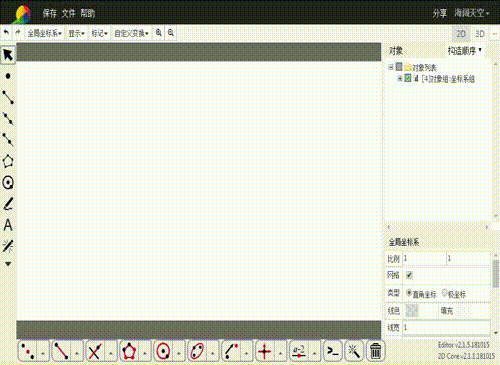500x365 pixels.
Task: Choose the red polygon tool in bottom toolbar
Action: click(x=129, y=351)
